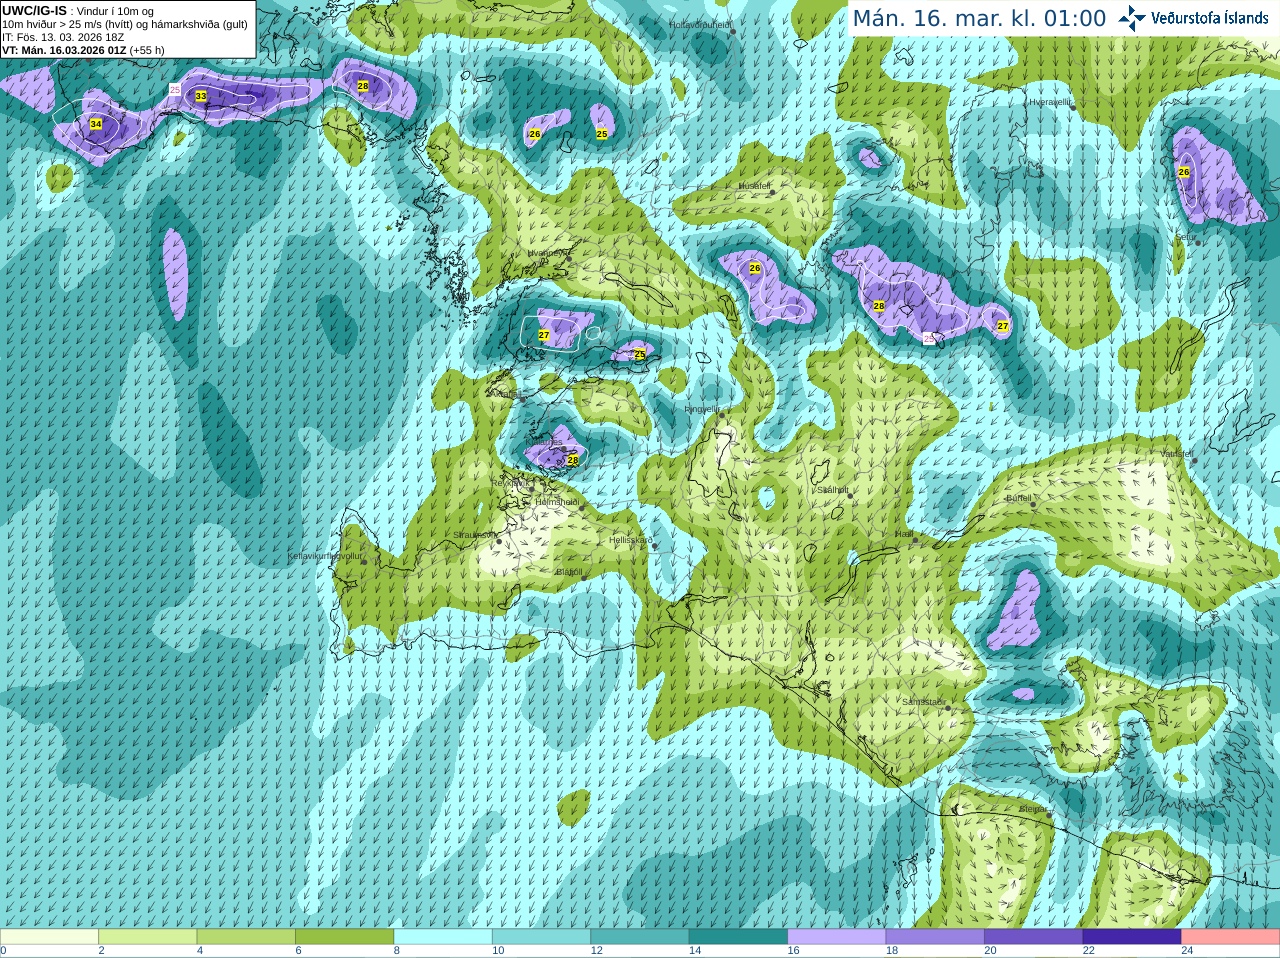Click the Bláfjöll station label
The image size is (1280, 958).
tap(569, 572)
